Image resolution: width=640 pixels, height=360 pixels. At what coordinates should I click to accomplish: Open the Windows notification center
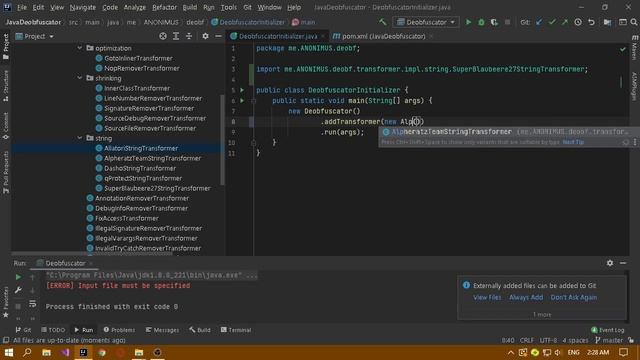click(x=623, y=352)
